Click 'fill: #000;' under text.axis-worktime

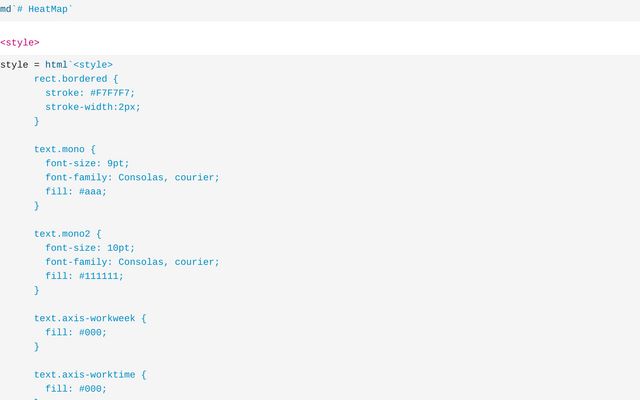click(76, 389)
